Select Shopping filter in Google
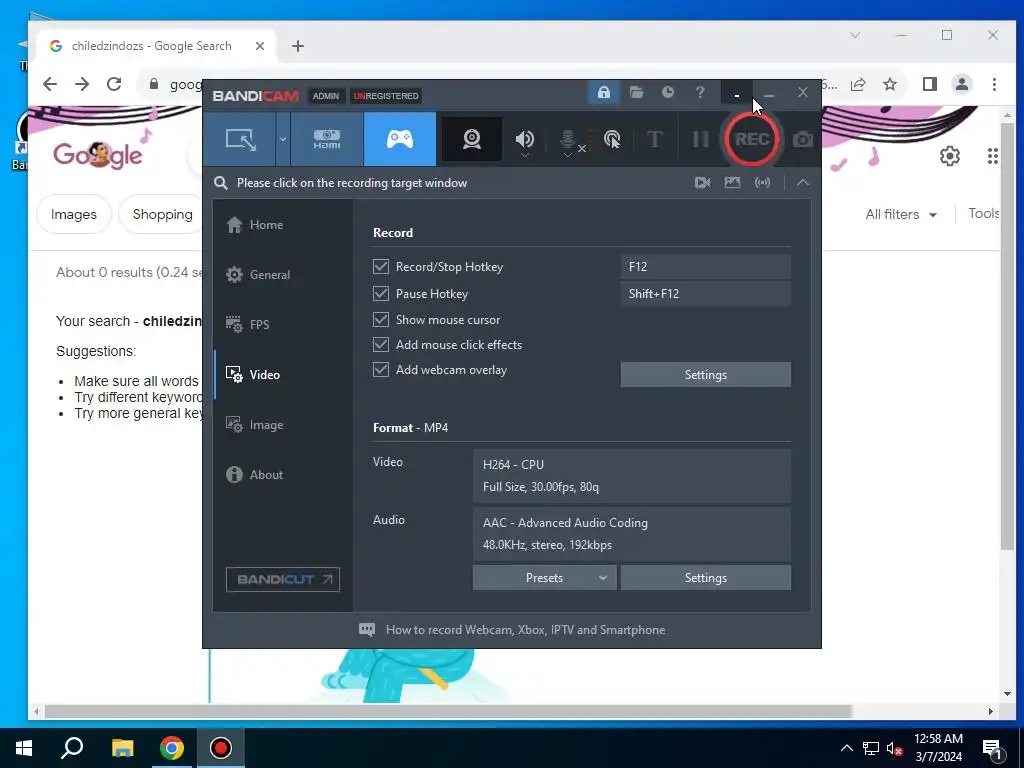 pos(162,214)
